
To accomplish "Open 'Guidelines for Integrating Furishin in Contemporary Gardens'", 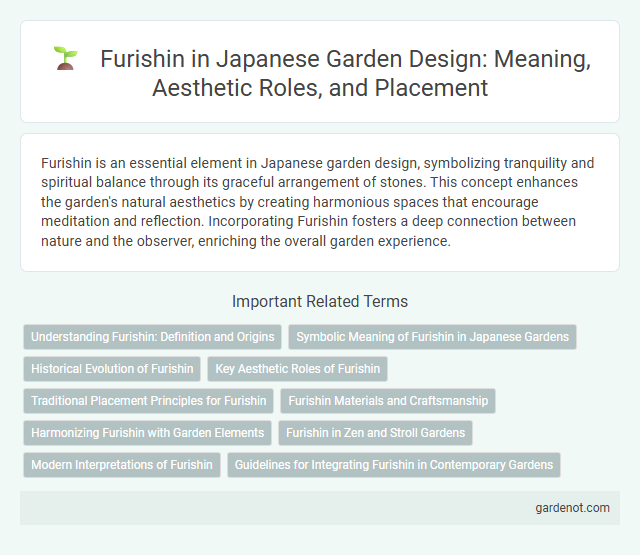I will point(394,465).
